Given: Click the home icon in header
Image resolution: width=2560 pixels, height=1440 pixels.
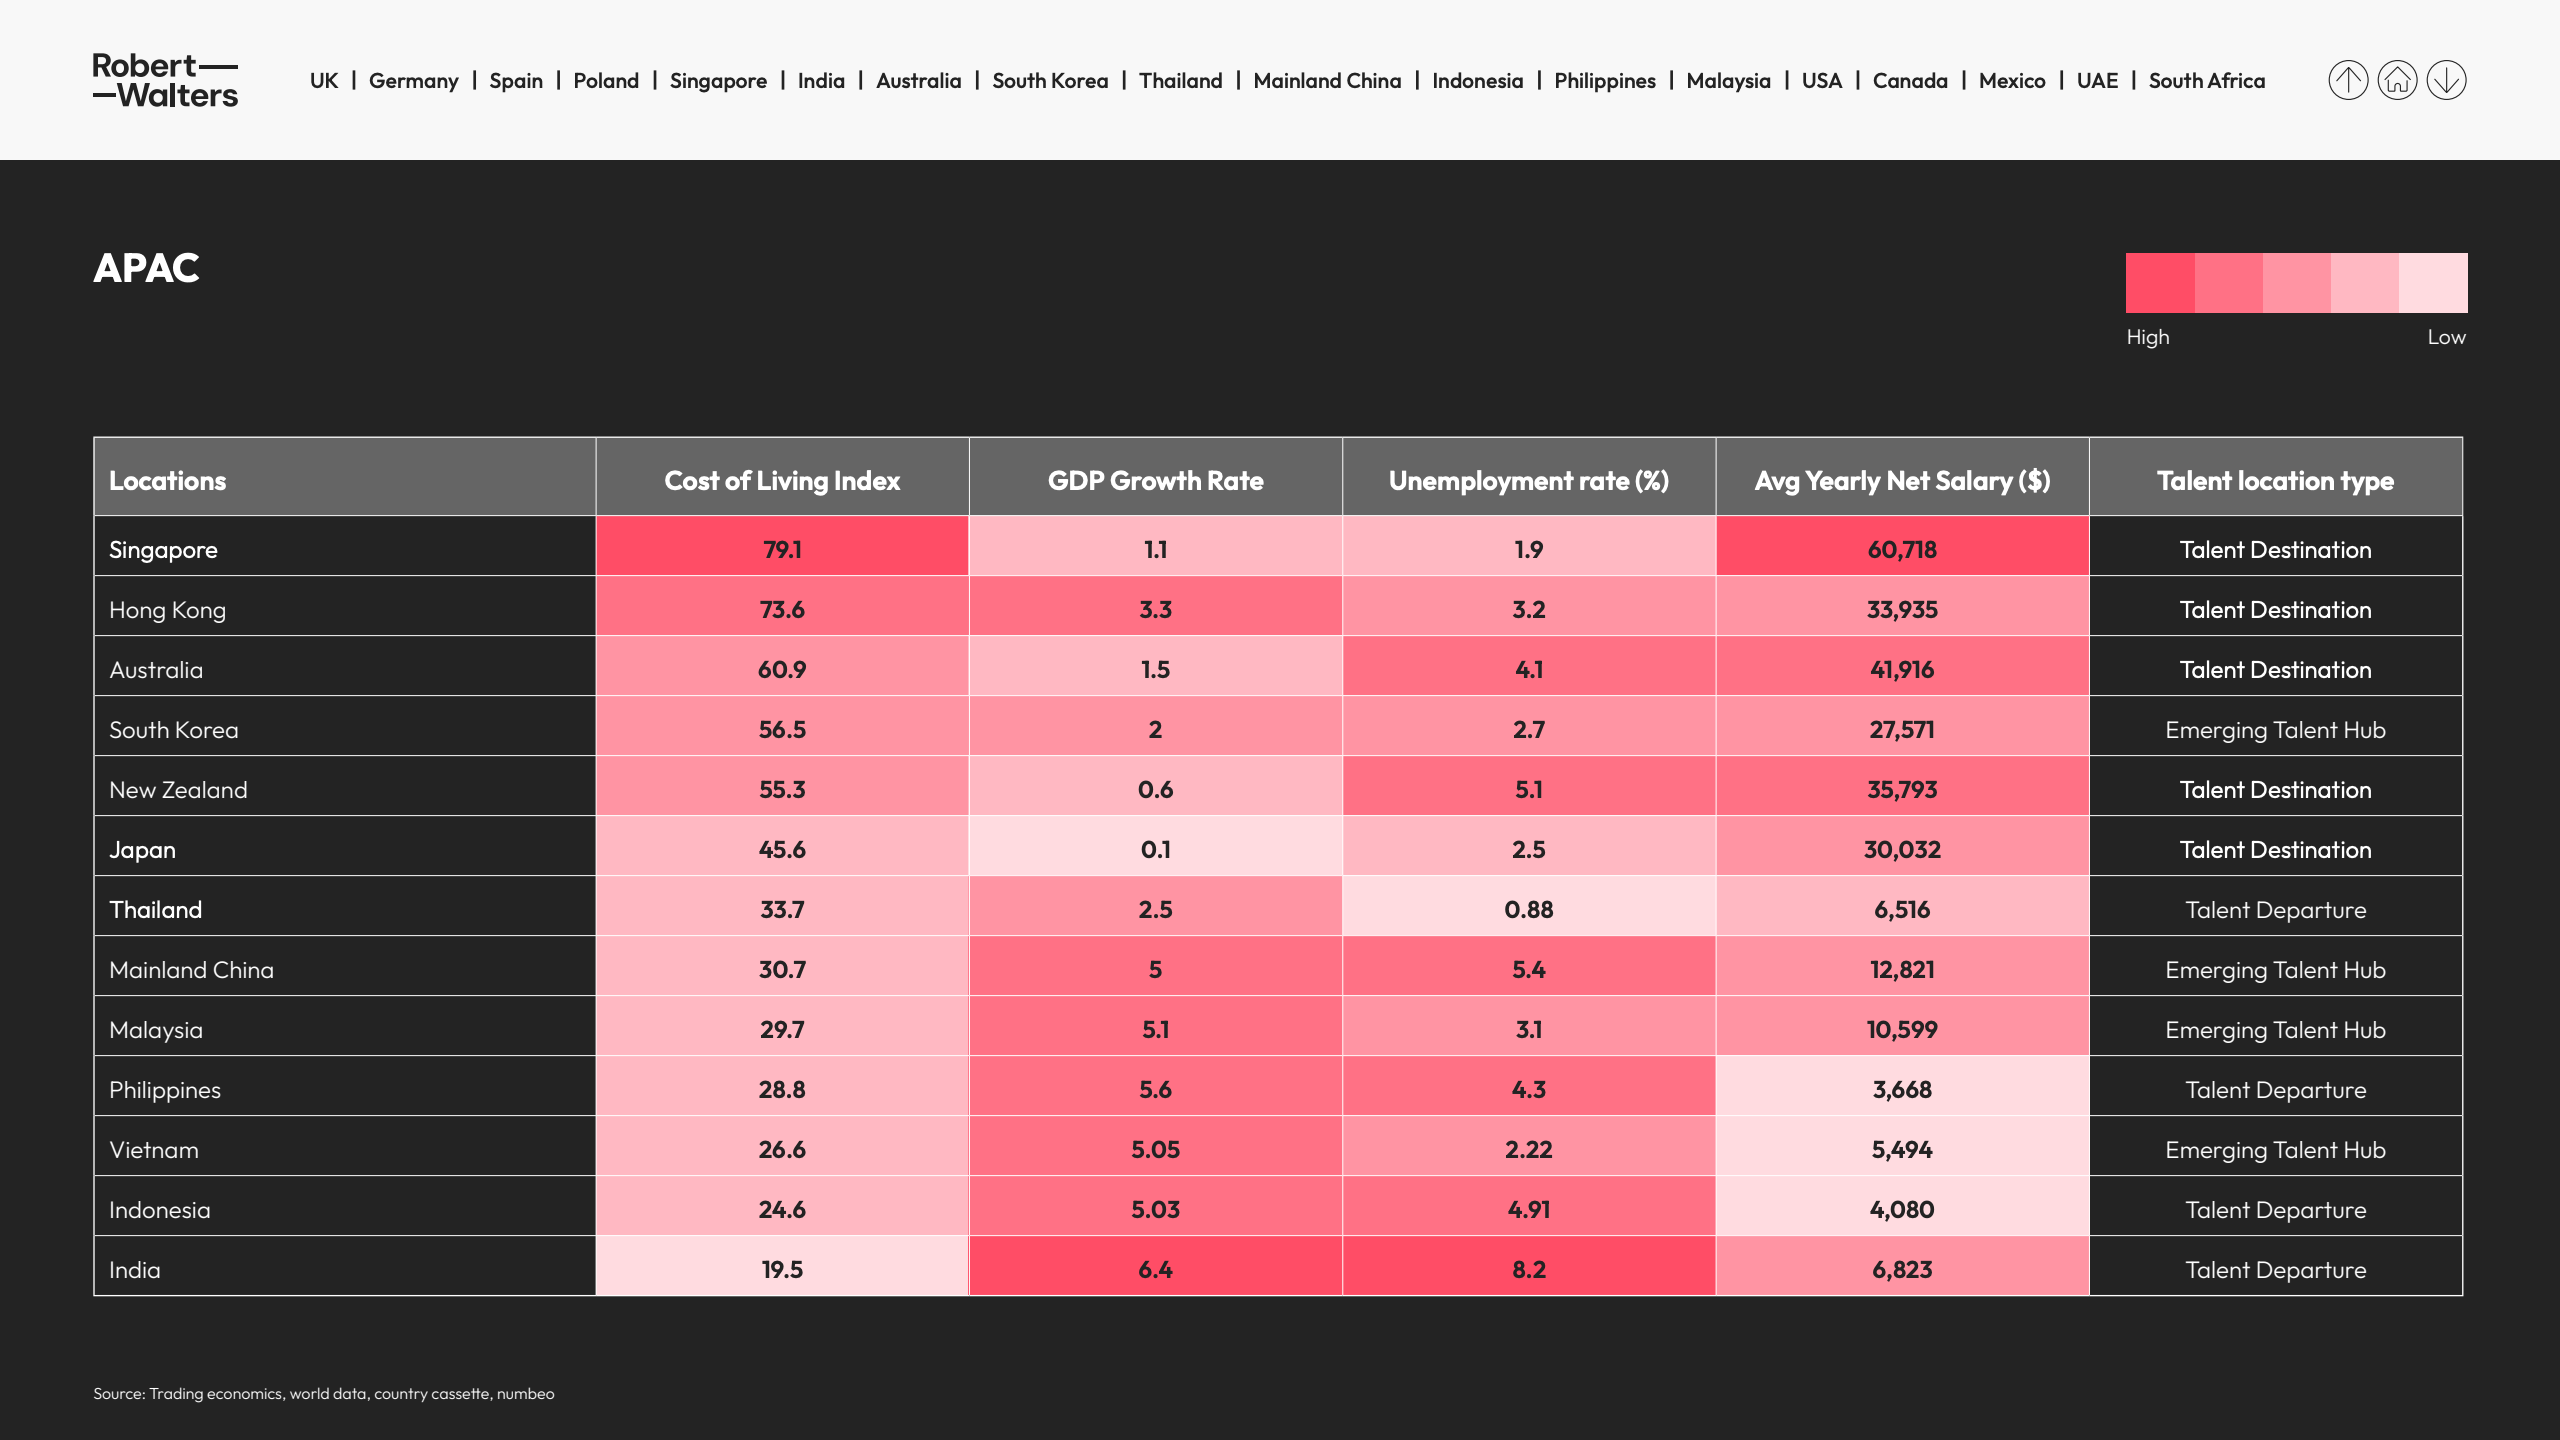Looking at the screenshot, I should pos(2397,80).
